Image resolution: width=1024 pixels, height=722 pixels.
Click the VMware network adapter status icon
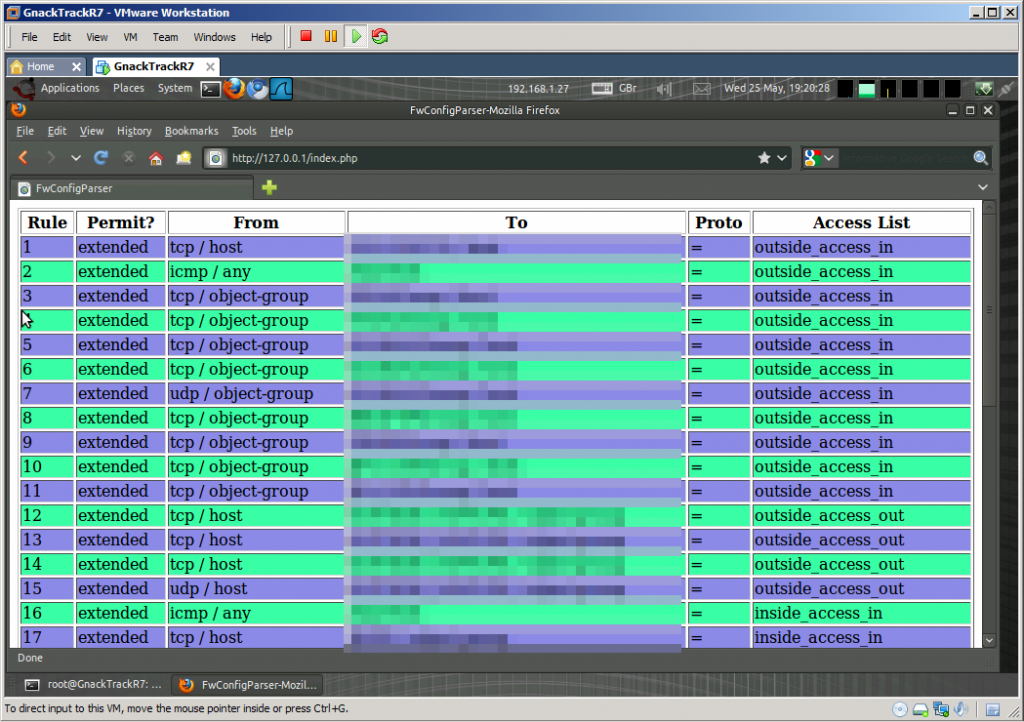[941, 710]
